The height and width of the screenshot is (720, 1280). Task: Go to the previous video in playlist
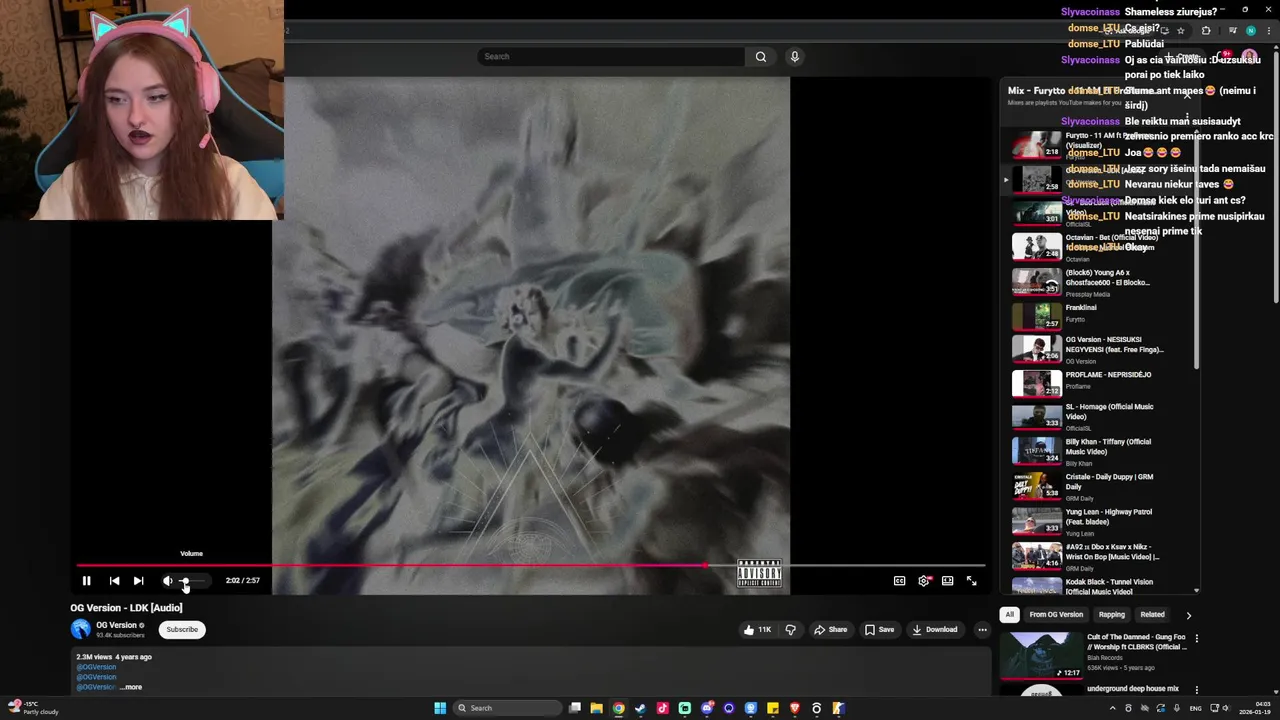[114, 581]
